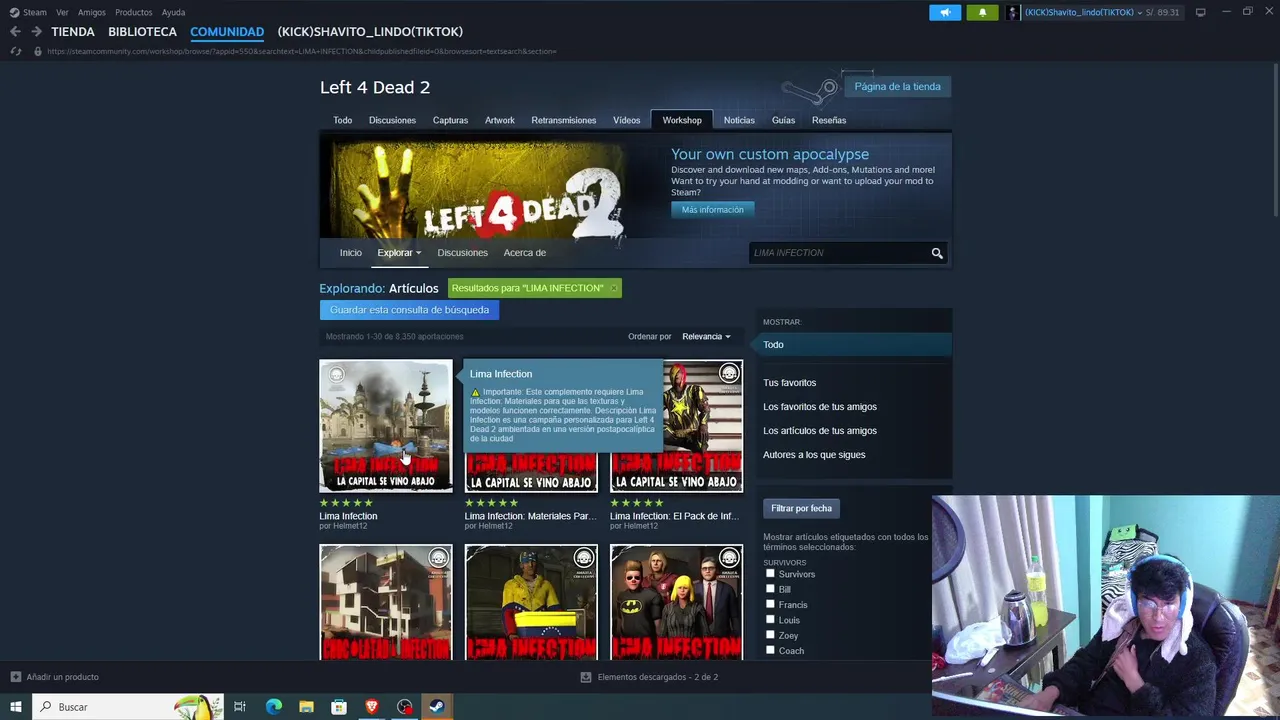Click Más información button
The image size is (1280, 720).
point(713,210)
